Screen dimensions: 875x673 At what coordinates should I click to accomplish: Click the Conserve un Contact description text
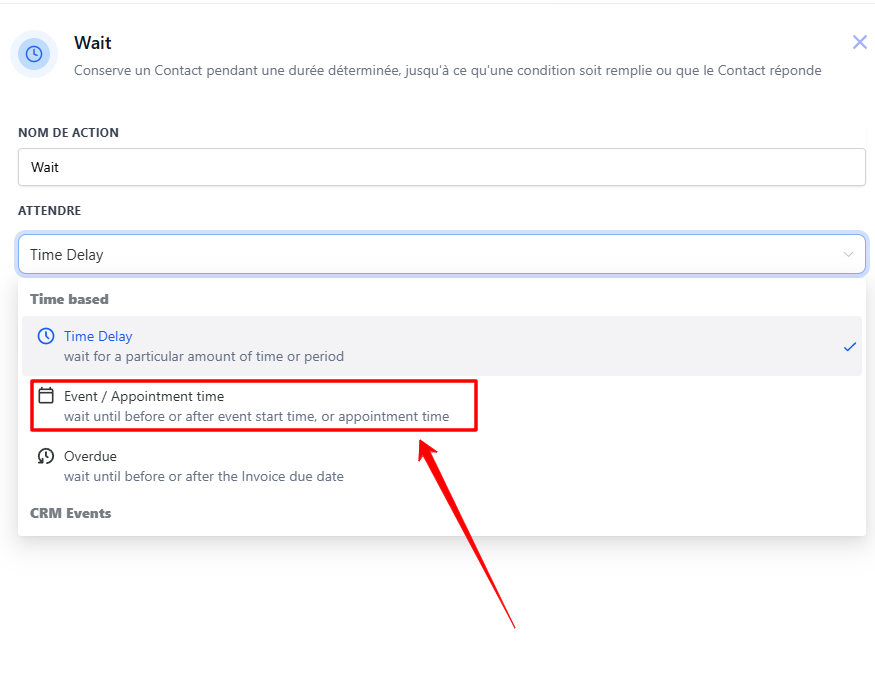click(x=448, y=70)
